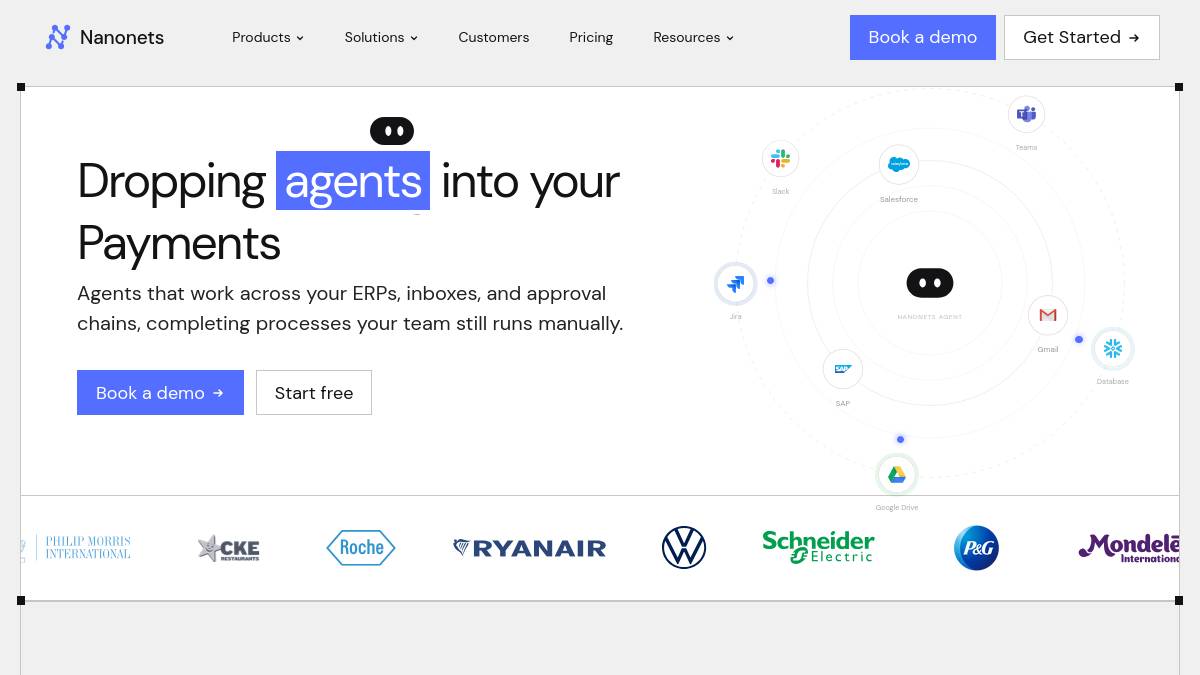The image size is (1200, 675).
Task: Click the Volkswagen logo
Action: pyautogui.click(x=684, y=548)
